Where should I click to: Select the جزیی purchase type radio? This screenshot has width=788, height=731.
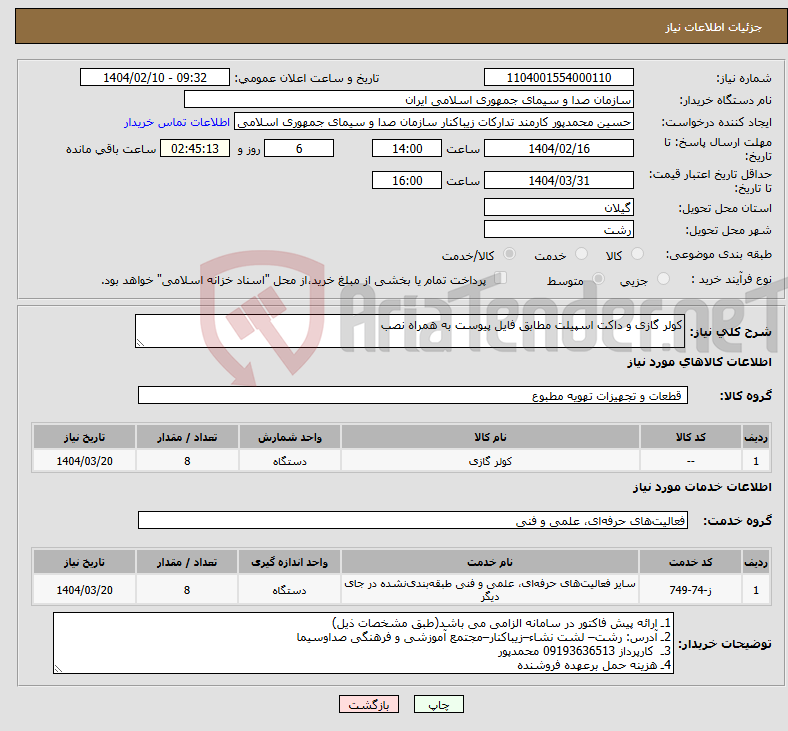coord(663,278)
